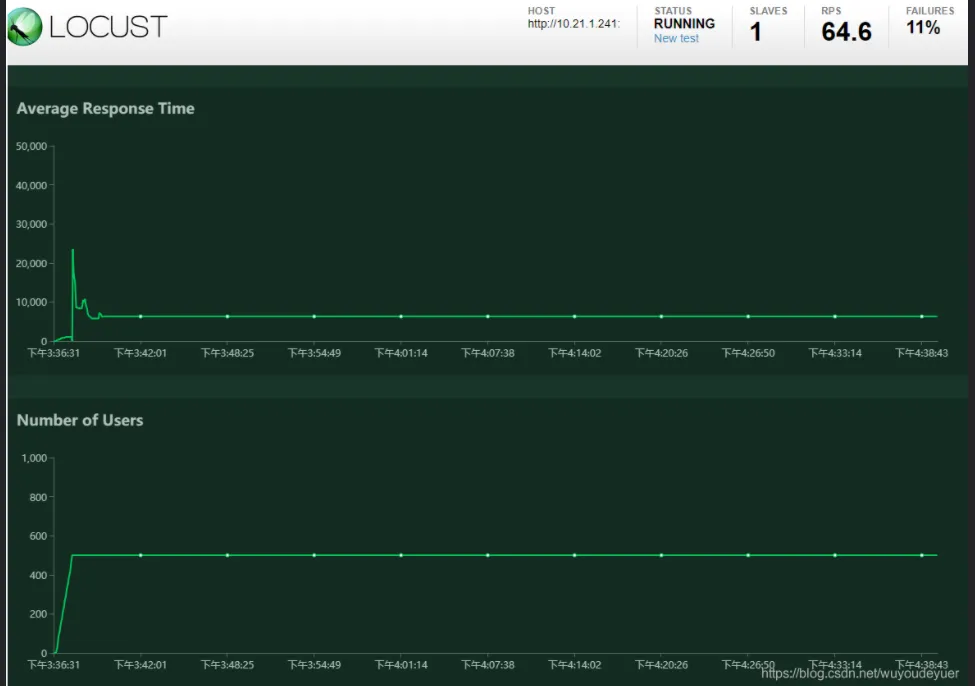Image resolution: width=975 pixels, height=686 pixels.
Task: Click response time data point at 下午4:20:26
Action: [661, 317]
